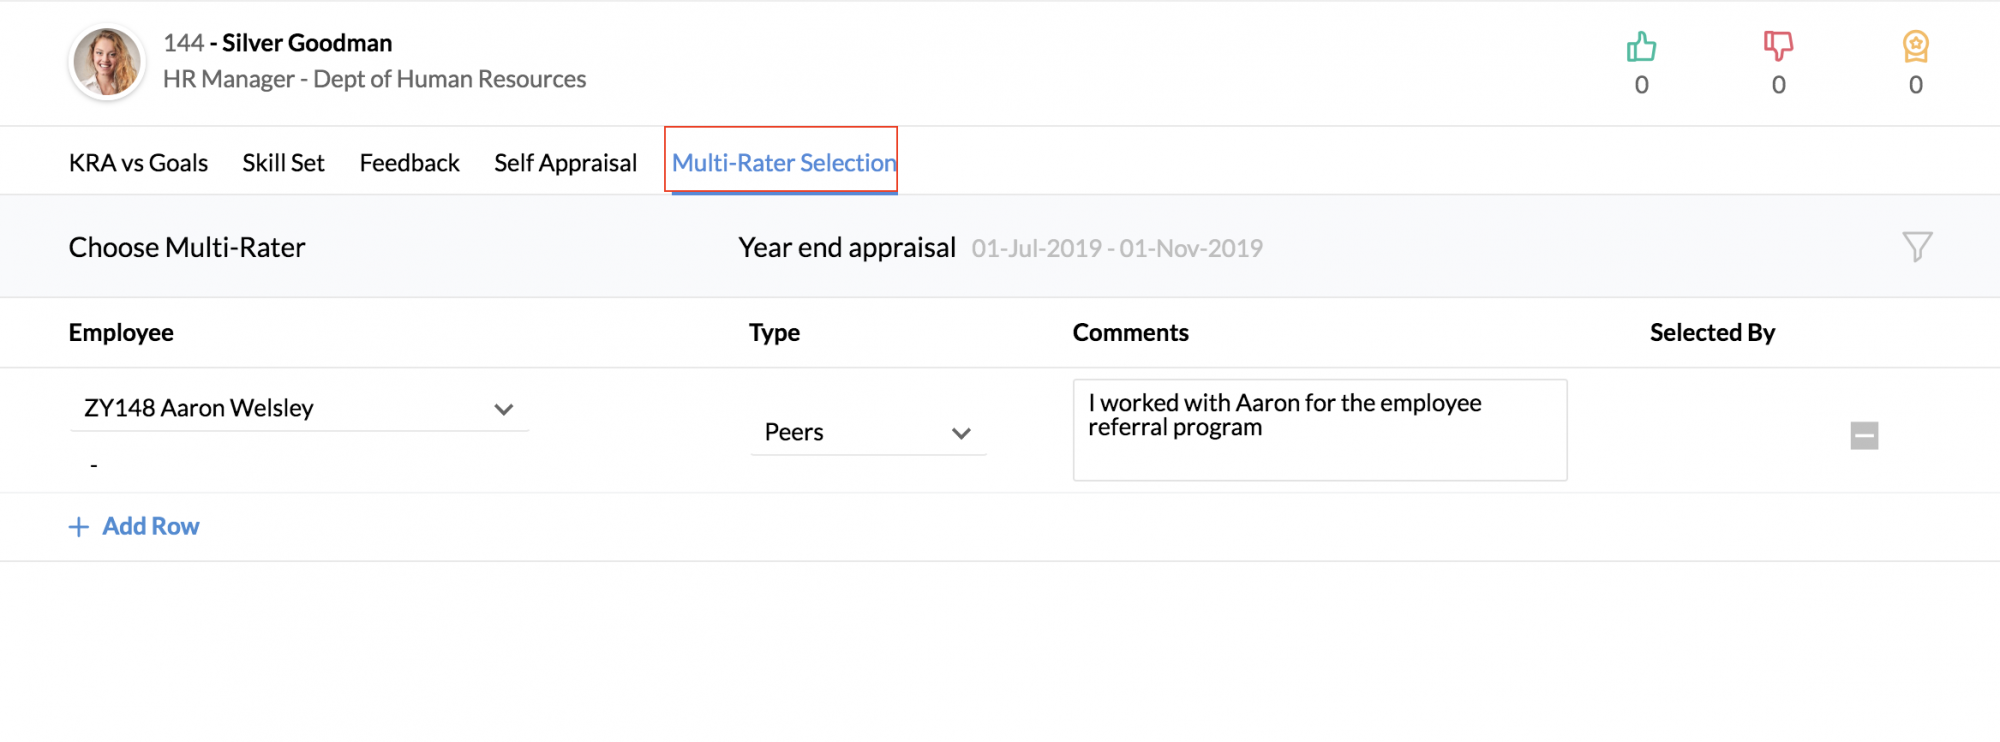The width and height of the screenshot is (2000, 742).
Task: Switch to the KRA vs Goals tab
Action: [x=138, y=162]
